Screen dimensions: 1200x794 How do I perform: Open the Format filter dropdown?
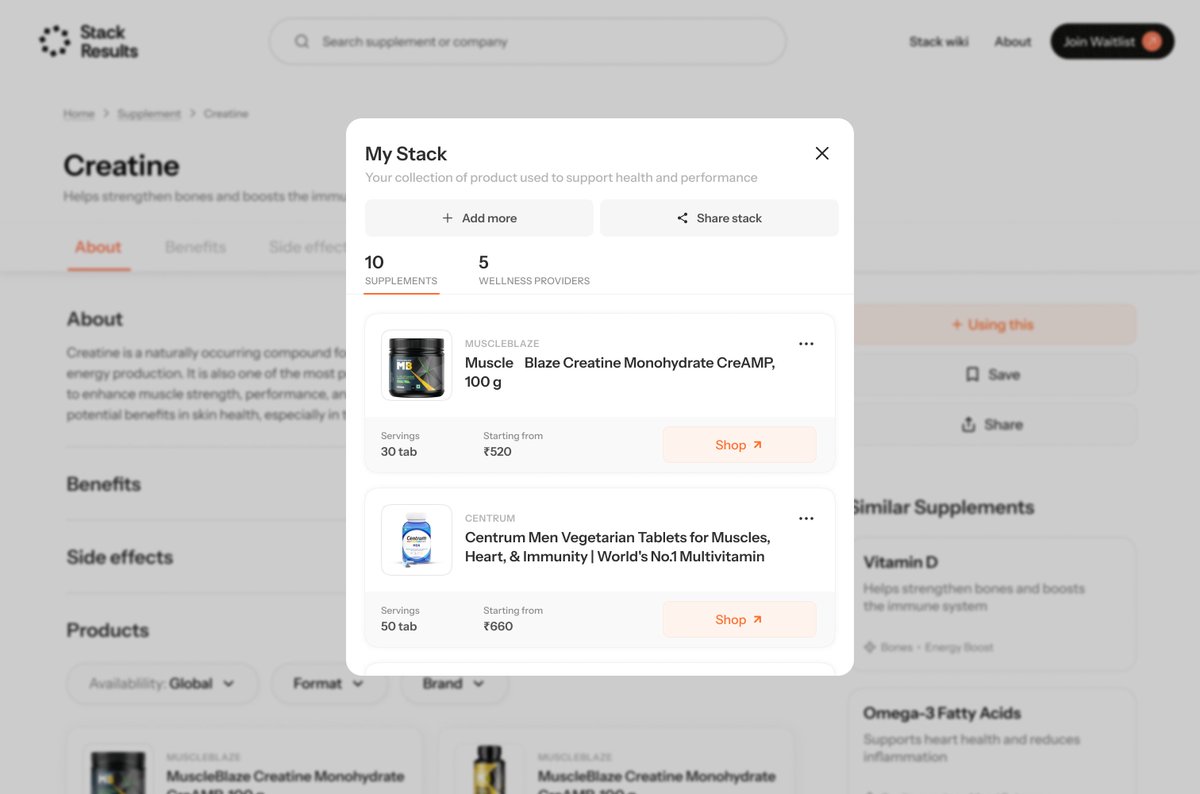pyautogui.click(x=329, y=684)
